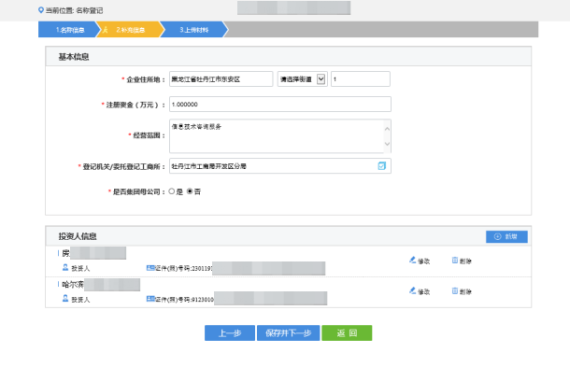Click the 经营范围 scrollbar up arrow
This screenshot has height=368, width=570.
click(x=387, y=129)
